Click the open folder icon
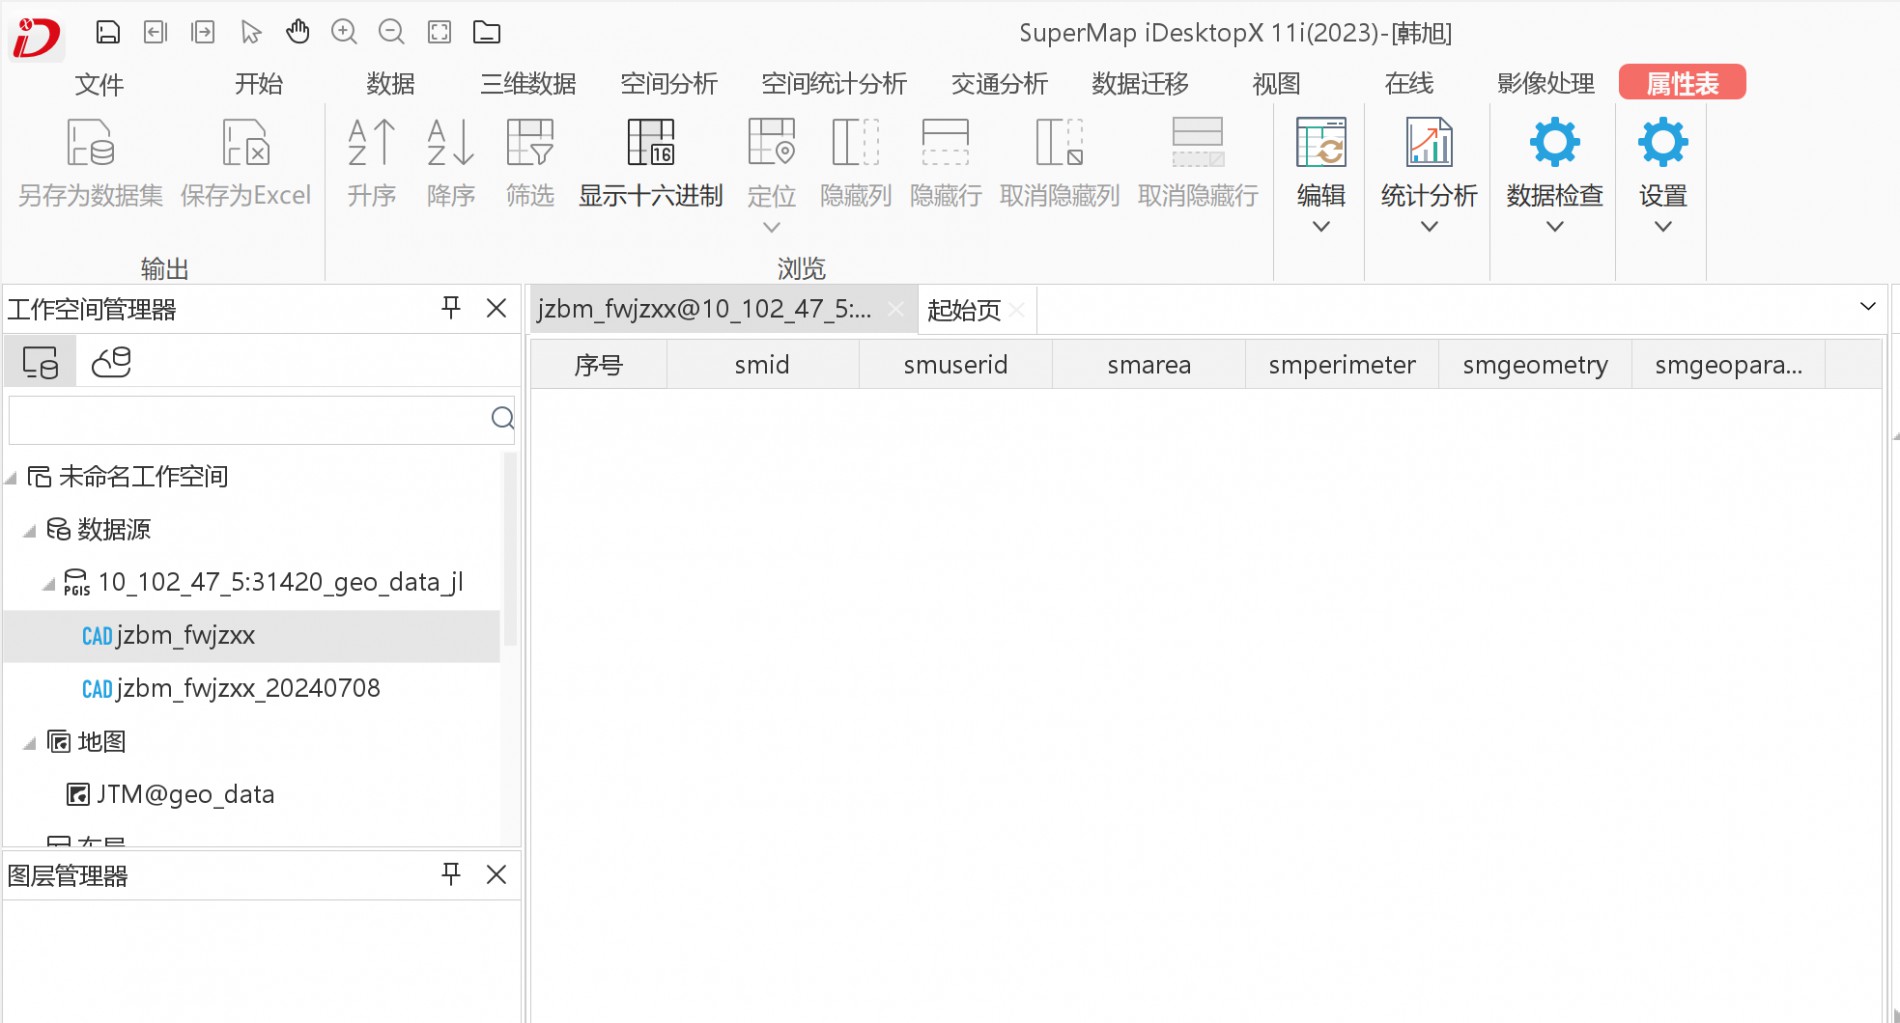This screenshot has height=1023, width=1900. click(487, 32)
